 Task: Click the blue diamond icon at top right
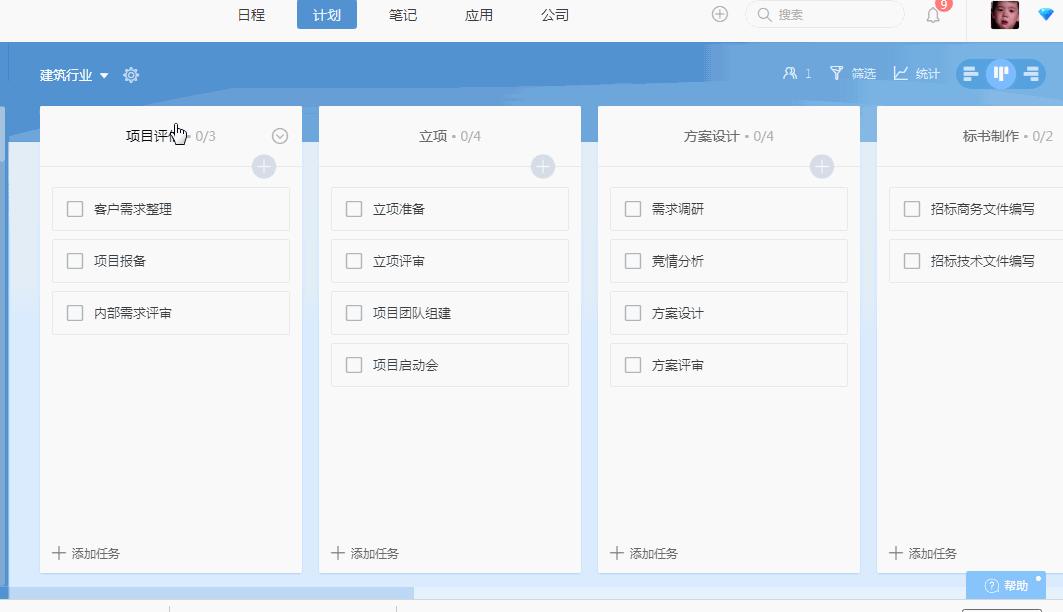(1045, 14)
